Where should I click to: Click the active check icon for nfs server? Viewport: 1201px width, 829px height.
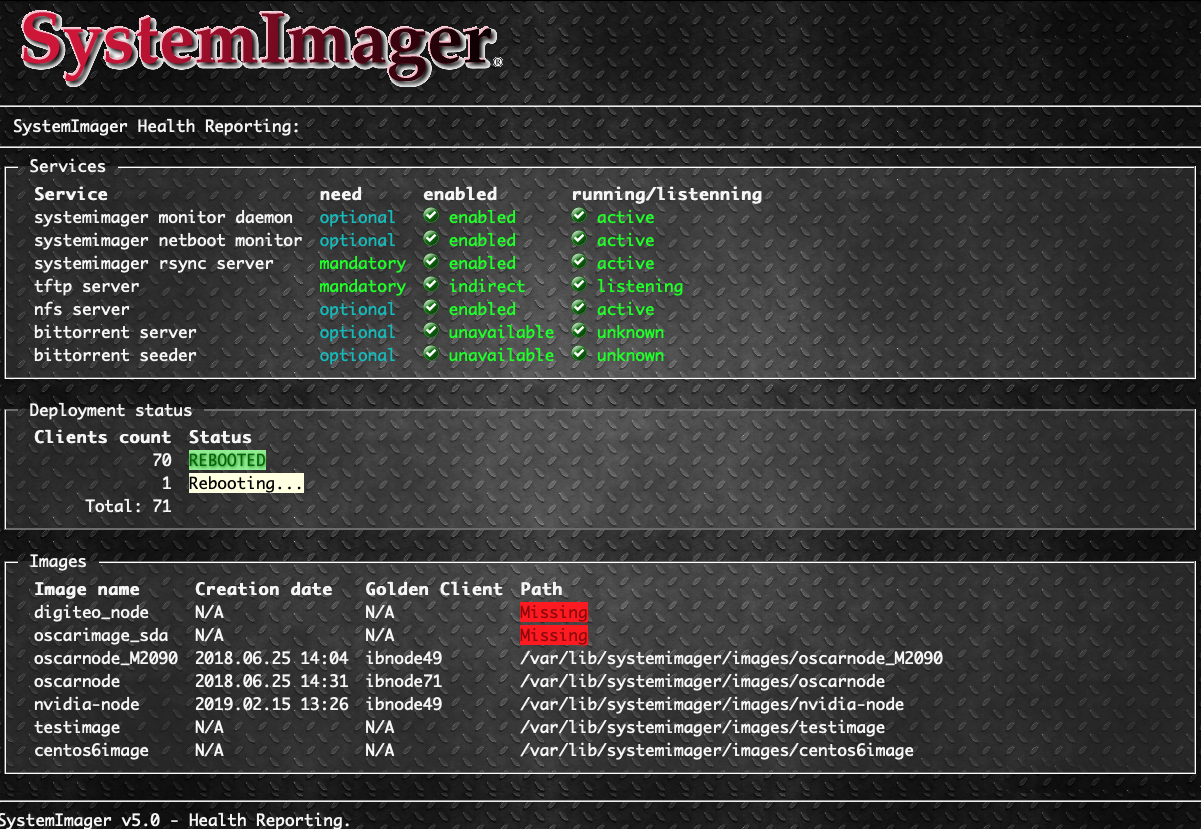(x=579, y=308)
